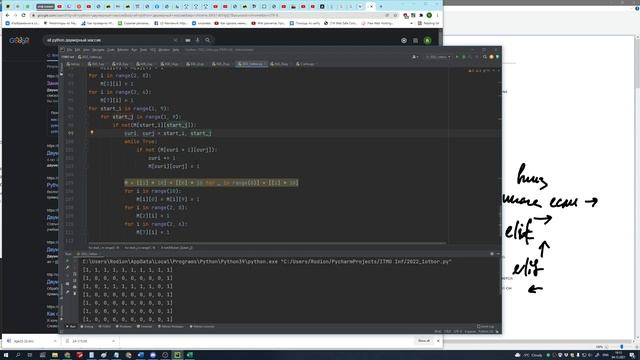Click Show all in Chrome downloads bar
The width and height of the screenshot is (640, 360).
tap(424, 340)
